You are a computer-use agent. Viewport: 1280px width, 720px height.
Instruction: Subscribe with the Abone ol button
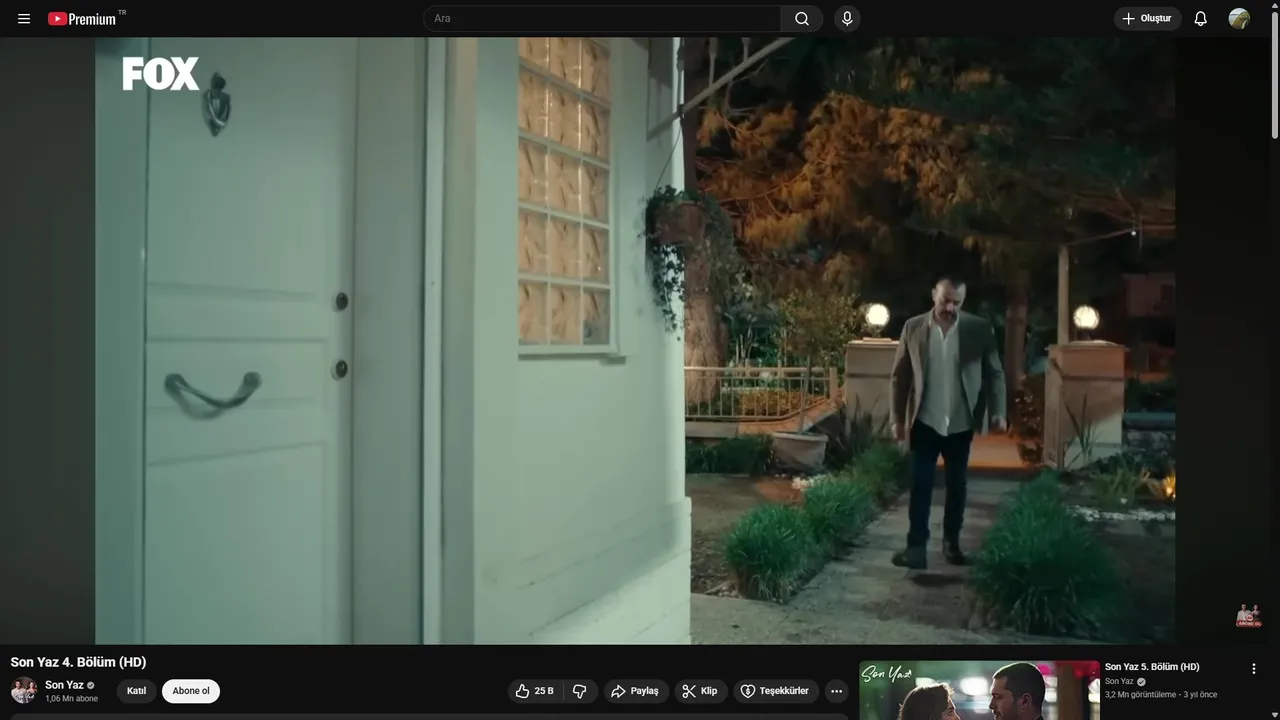click(x=191, y=691)
